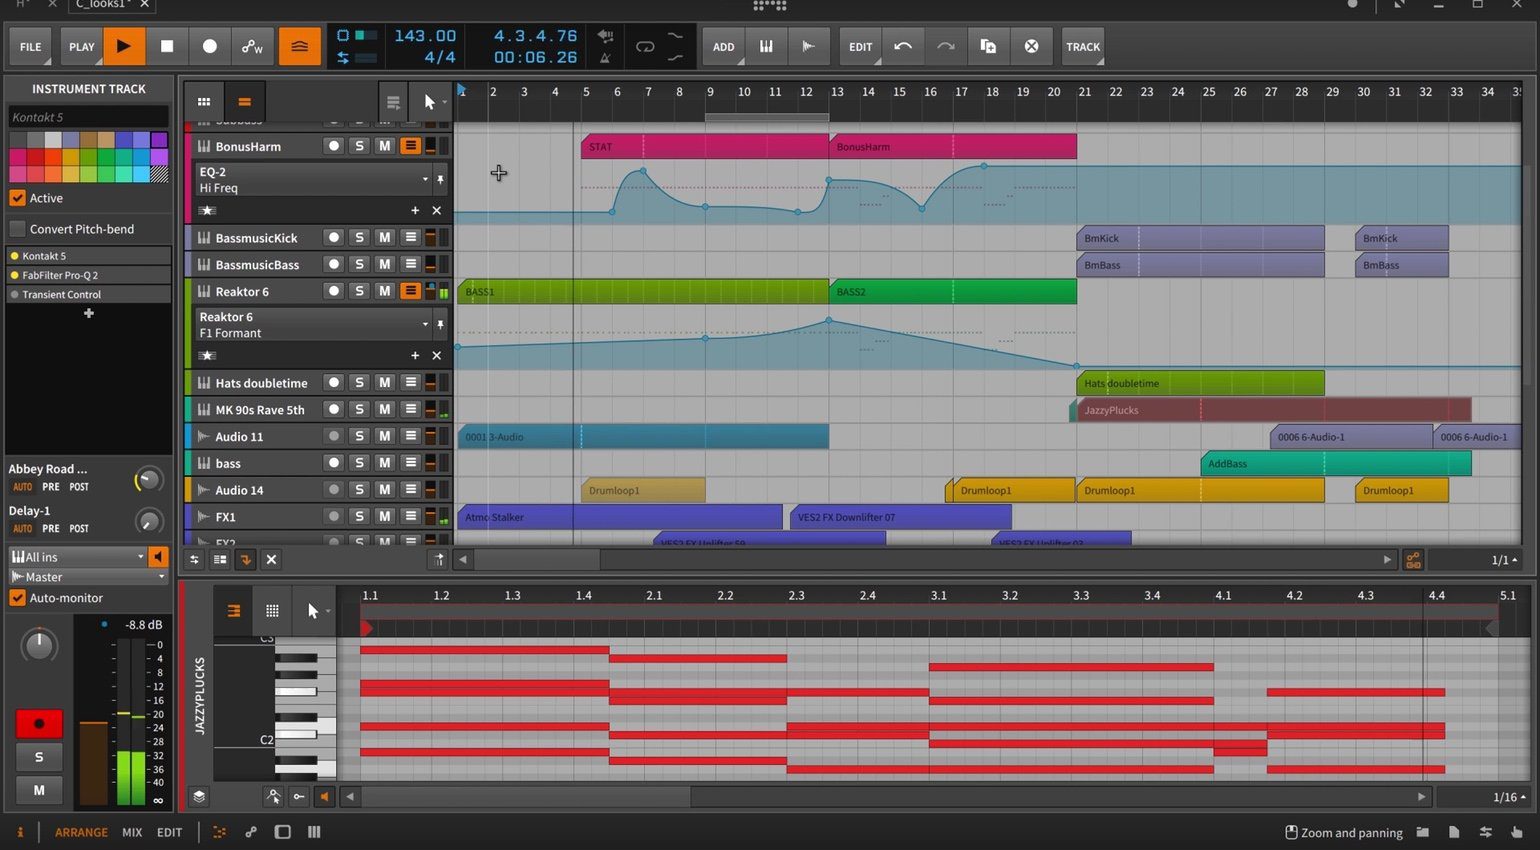Mute the Audio 14 track
The image size is (1540, 850).
click(384, 490)
